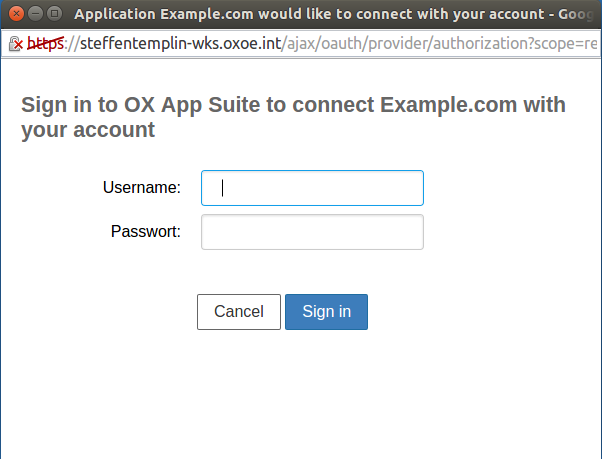Click the blue Sign in button
This screenshot has width=602, height=459.
click(326, 312)
